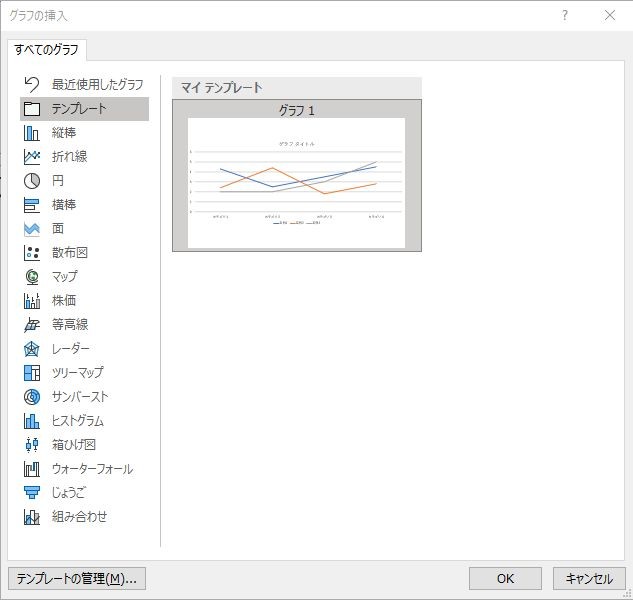Select the 等高線 surface chart icon
The width and height of the screenshot is (633, 600).
(x=31, y=325)
